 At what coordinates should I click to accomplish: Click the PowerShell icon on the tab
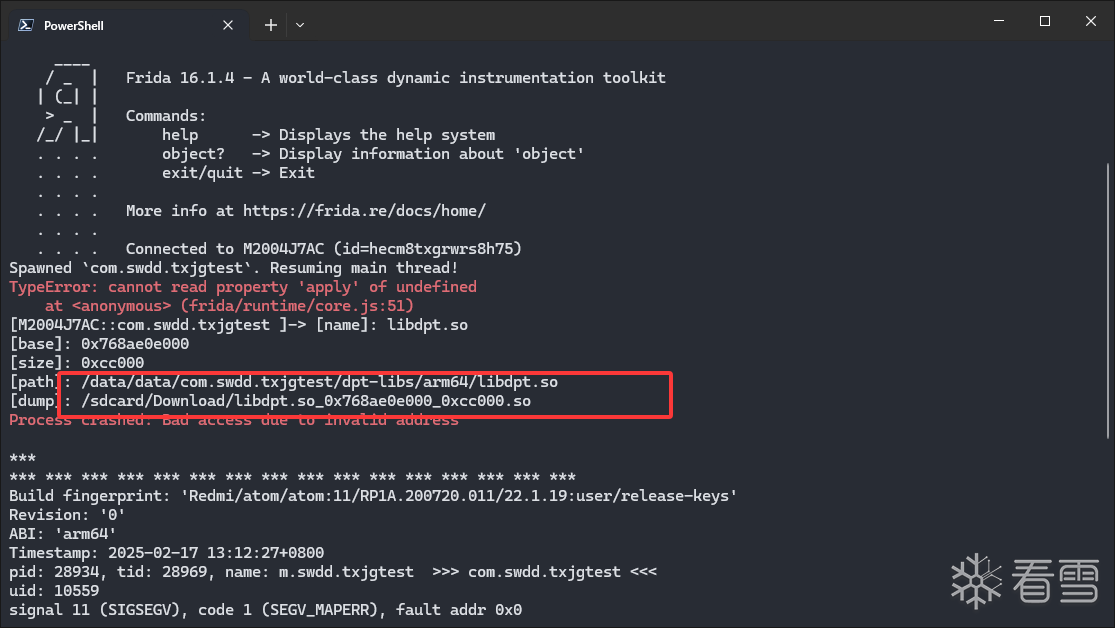pos(27,25)
